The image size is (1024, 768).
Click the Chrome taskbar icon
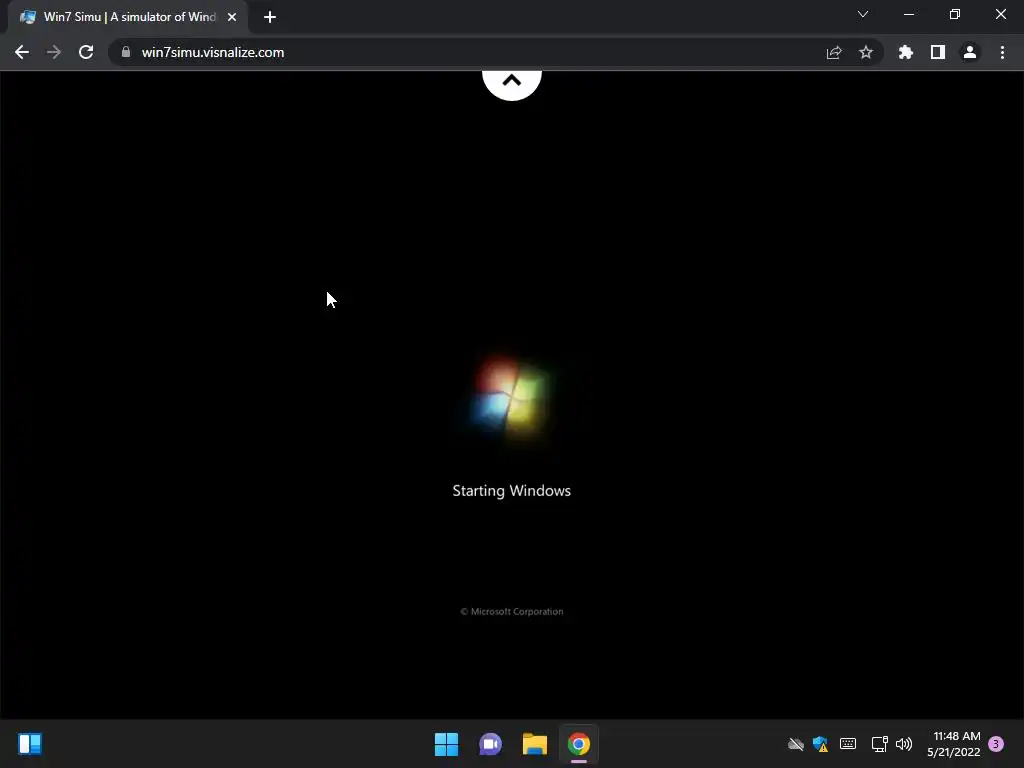[579, 744]
